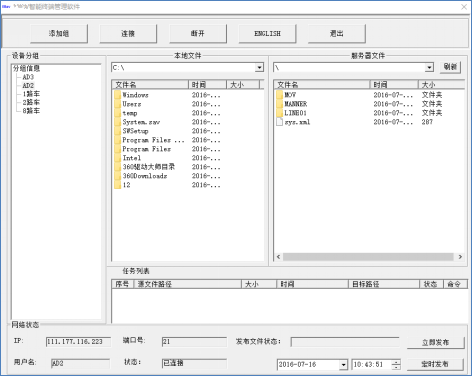Select 1路车 in the device tree
The width and height of the screenshot is (473, 377).
click(31, 94)
